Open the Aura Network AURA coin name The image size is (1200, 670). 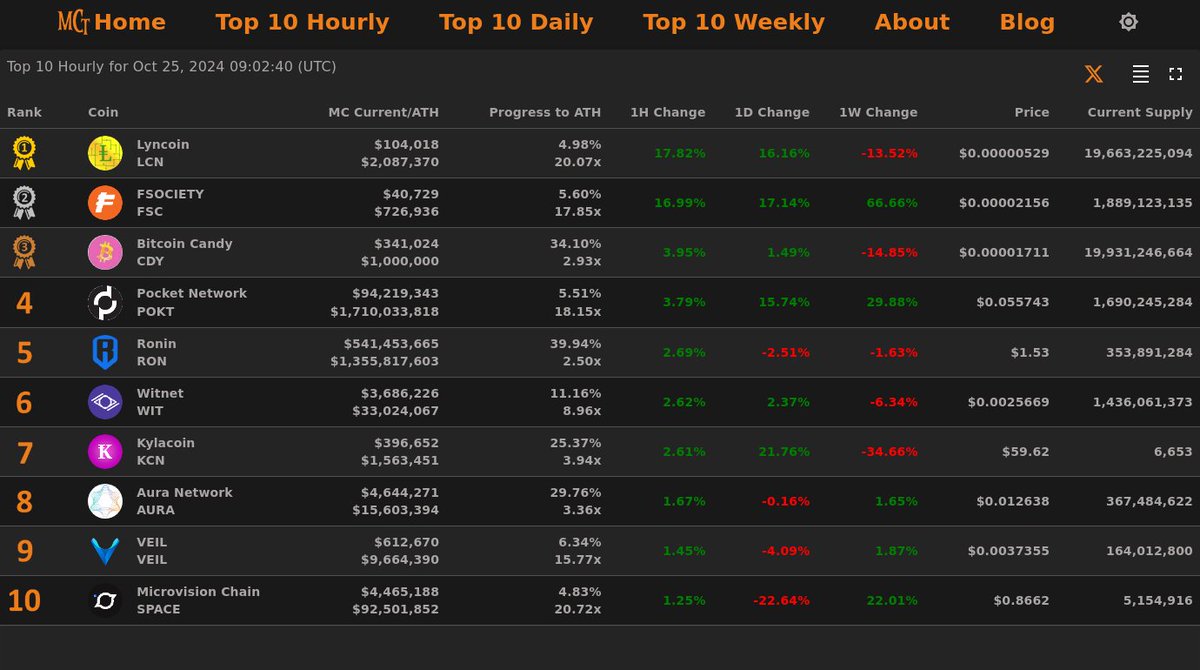(185, 501)
